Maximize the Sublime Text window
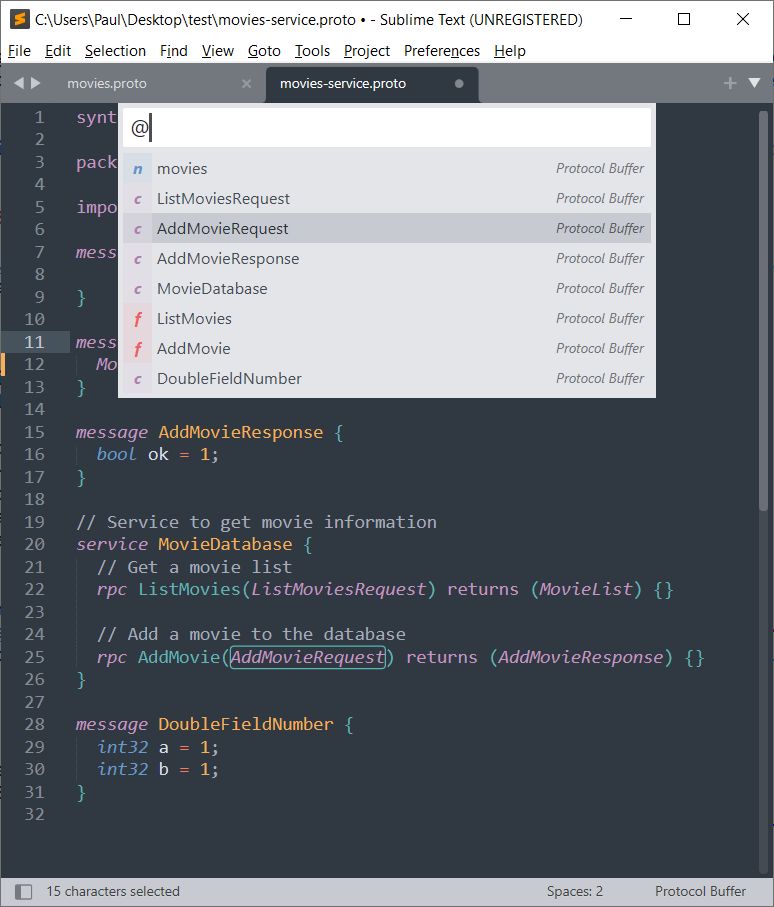Image resolution: width=774 pixels, height=907 pixels. (x=684, y=19)
